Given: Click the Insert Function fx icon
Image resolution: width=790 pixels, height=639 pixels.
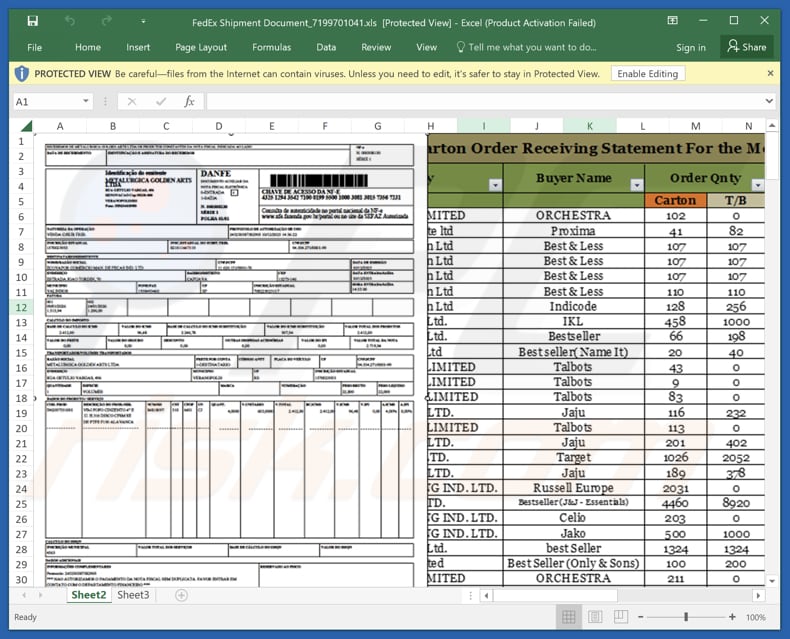Looking at the screenshot, I should pyautogui.click(x=189, y=101).
